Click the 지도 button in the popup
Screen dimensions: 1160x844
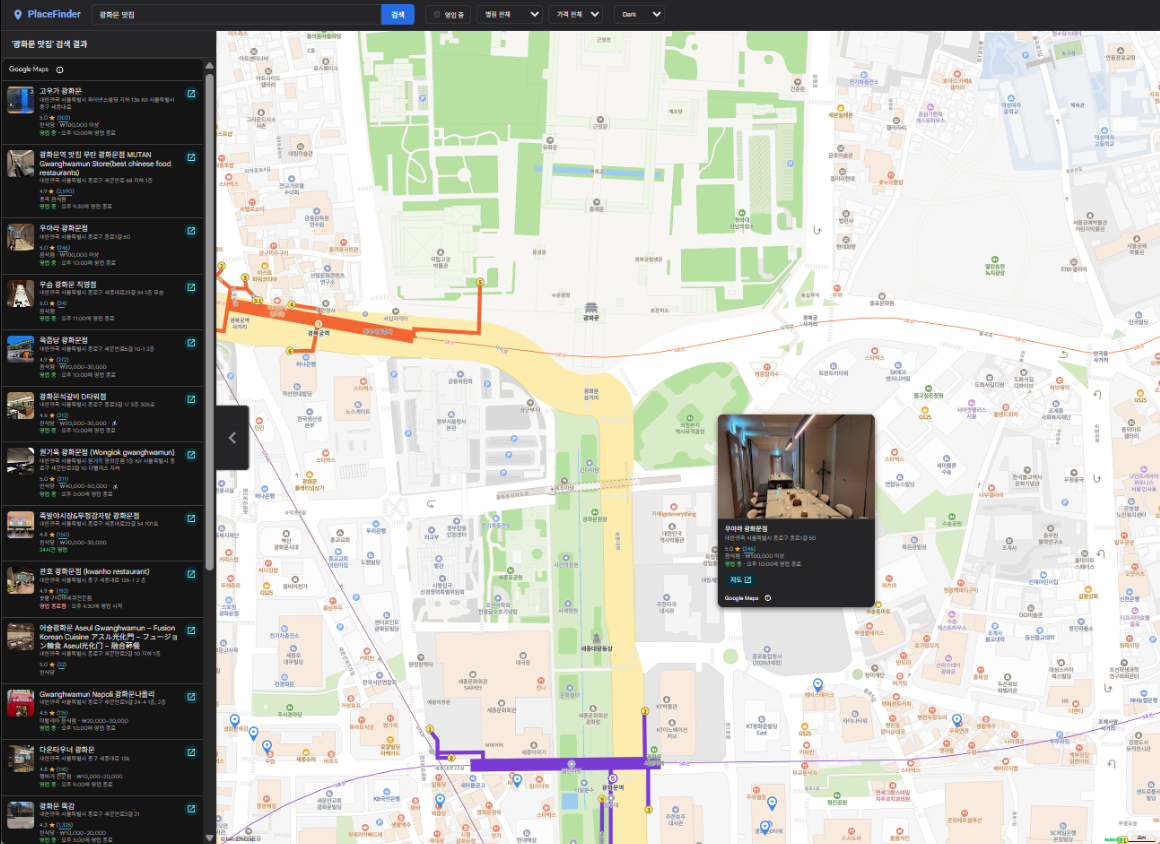tap(740, 581)
